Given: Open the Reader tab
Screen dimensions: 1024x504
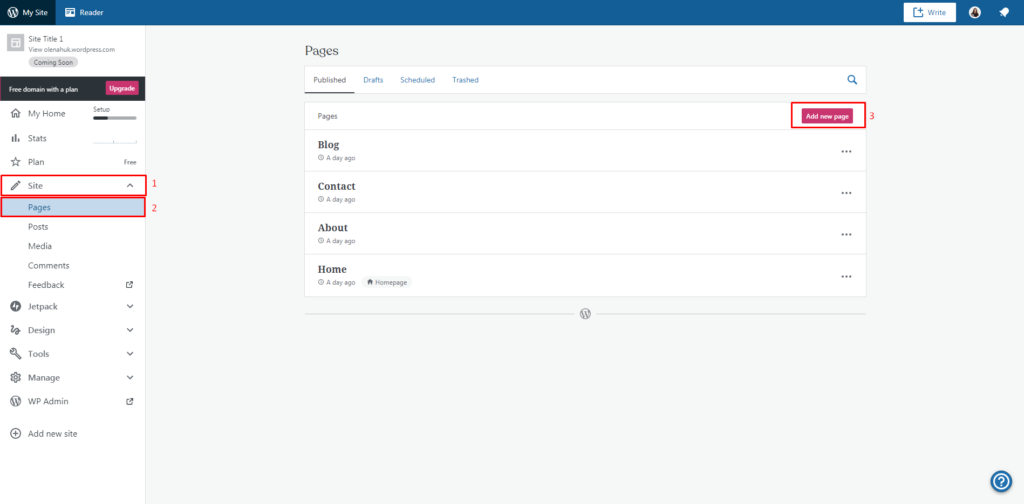Looking at the screenshot, I should [x=84, y=12].
